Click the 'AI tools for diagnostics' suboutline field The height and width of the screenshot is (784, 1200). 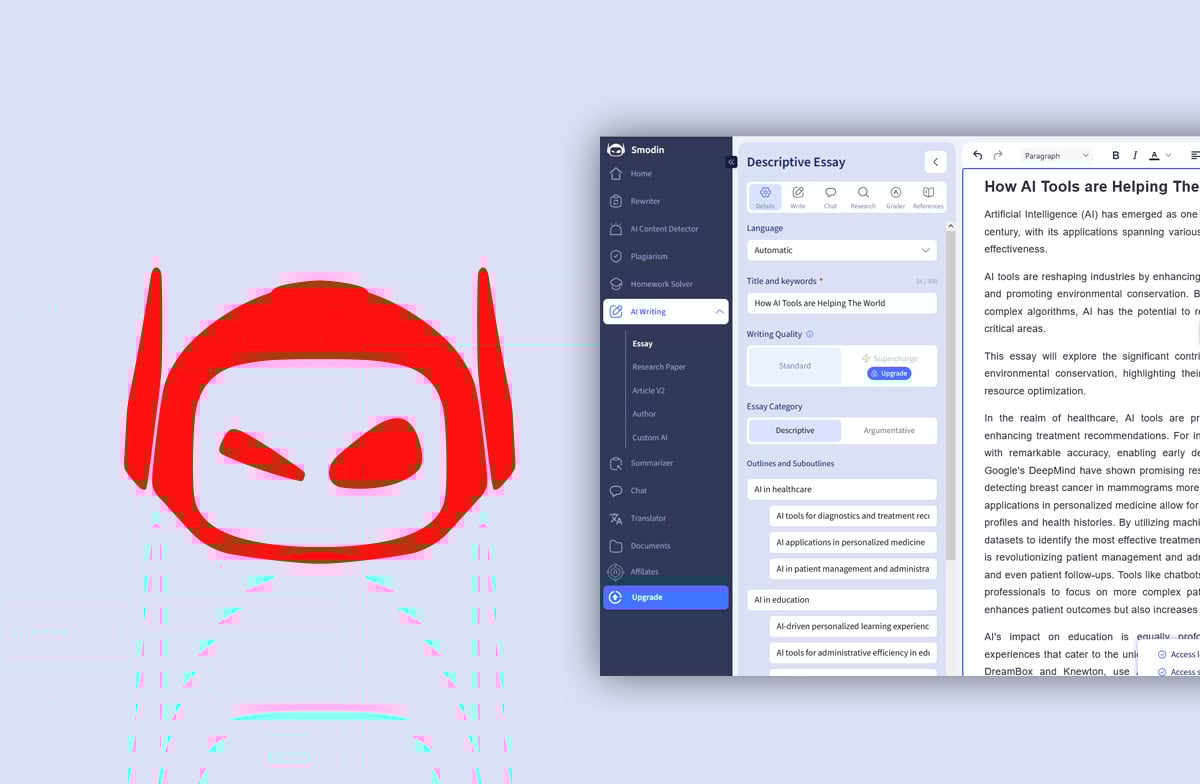[853, 516]
